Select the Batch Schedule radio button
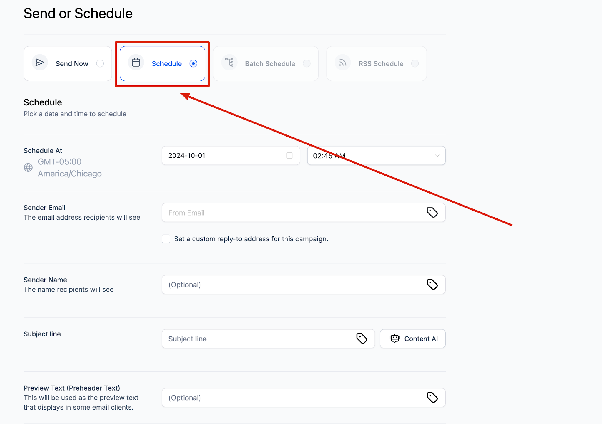This screenshot has height=424, width=602. [x=306, y=63]
